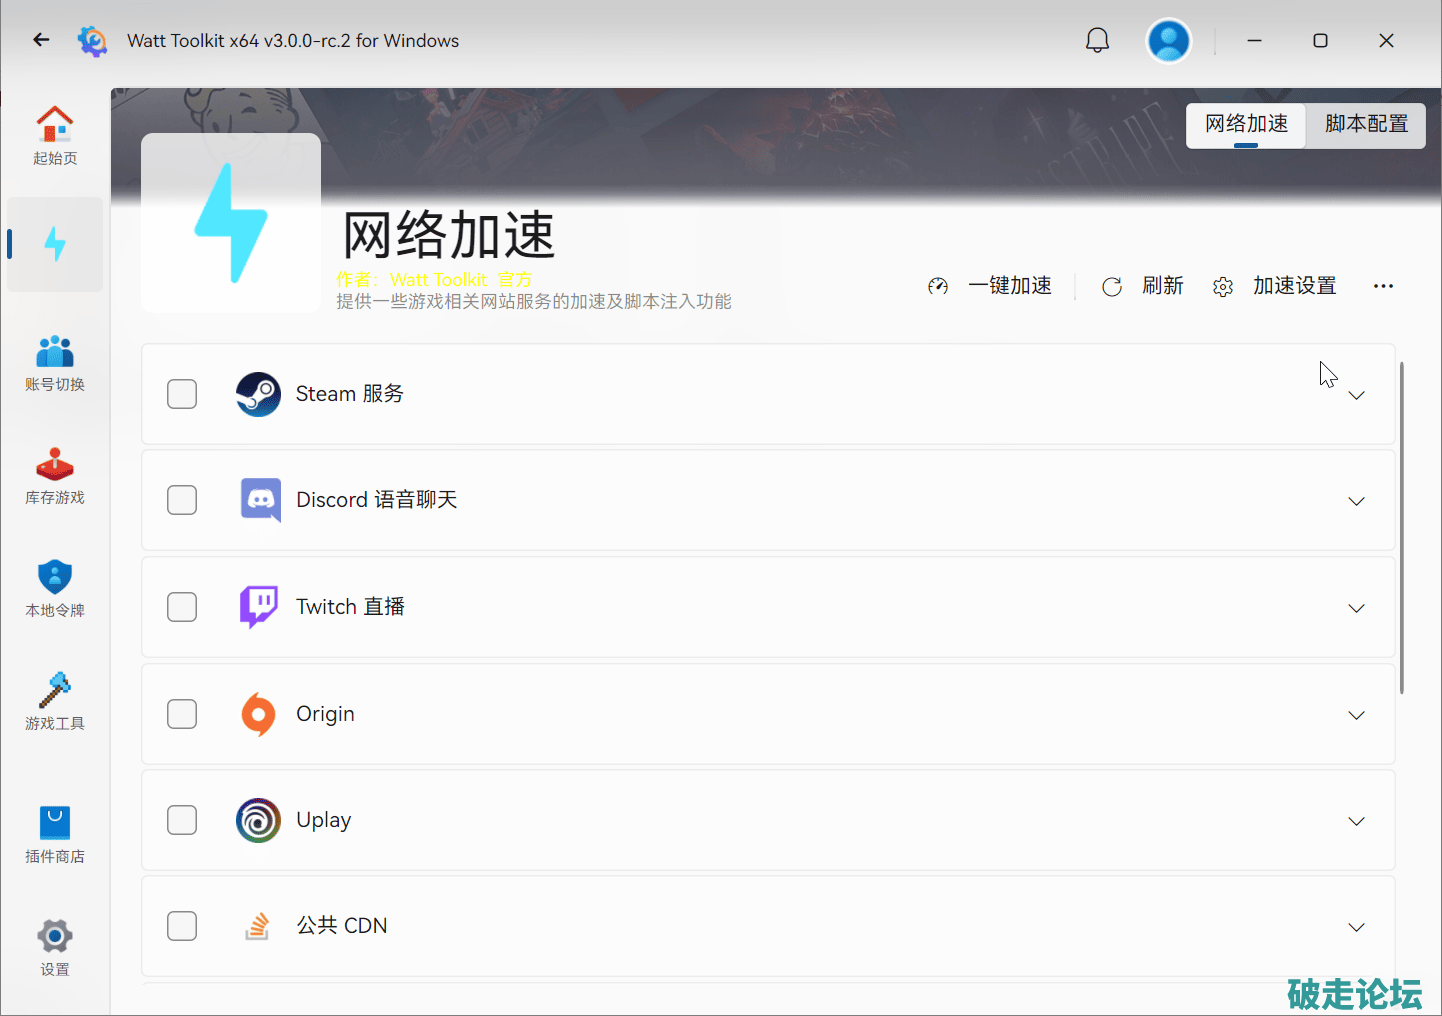
Task: Select the 账号切换 account switch icon
Action: pyautogui.click(x=55, y=352)
